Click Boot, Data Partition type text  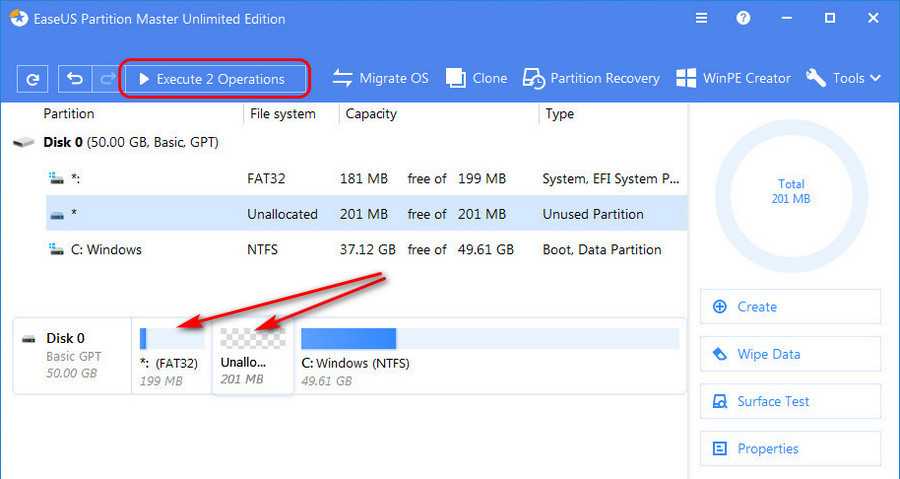[x=602, y=250]
